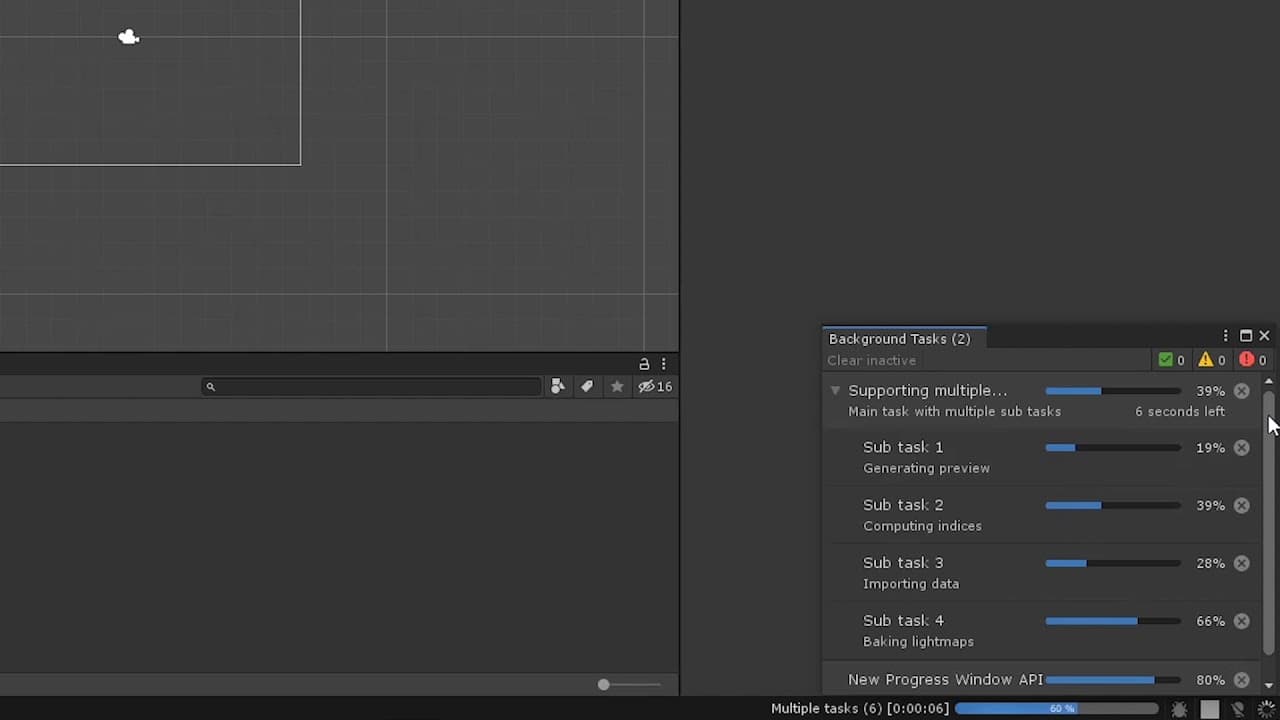The image size is (1280, 720).
Task: Select the Sub task 2 label
Action: pos(903,505)
